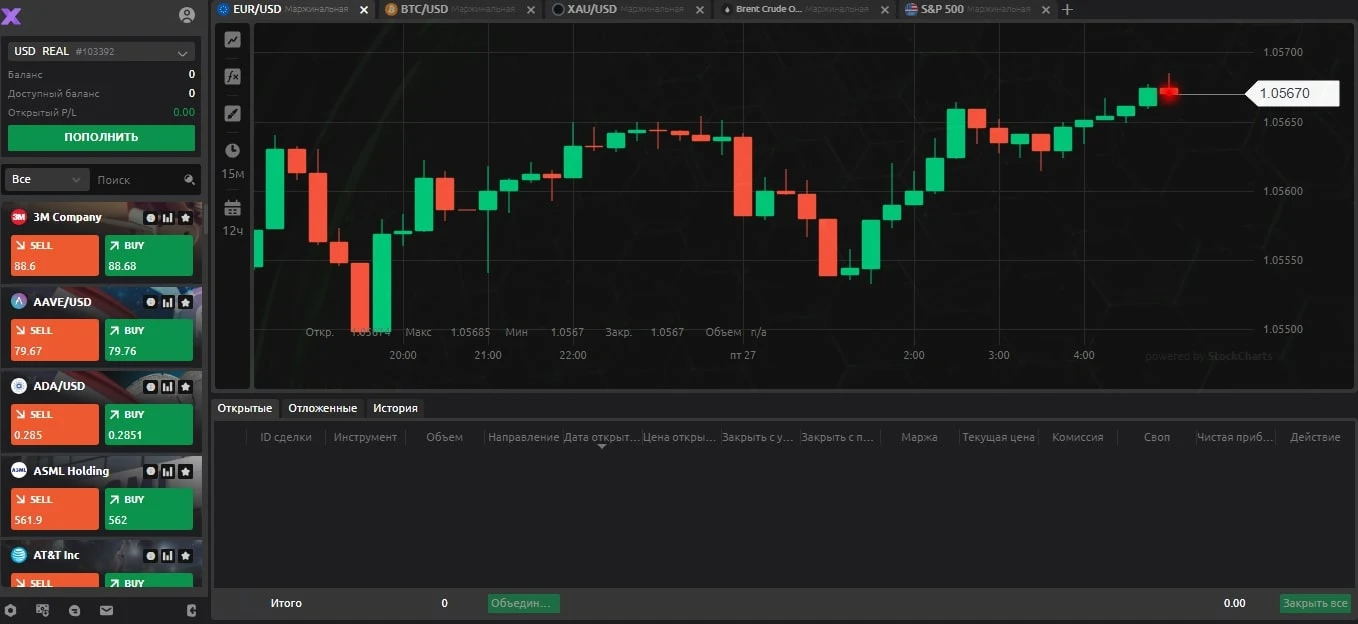Open the settings hexagon icon in bottom bar
The image size is (1358, 624).
pos(11,610)
